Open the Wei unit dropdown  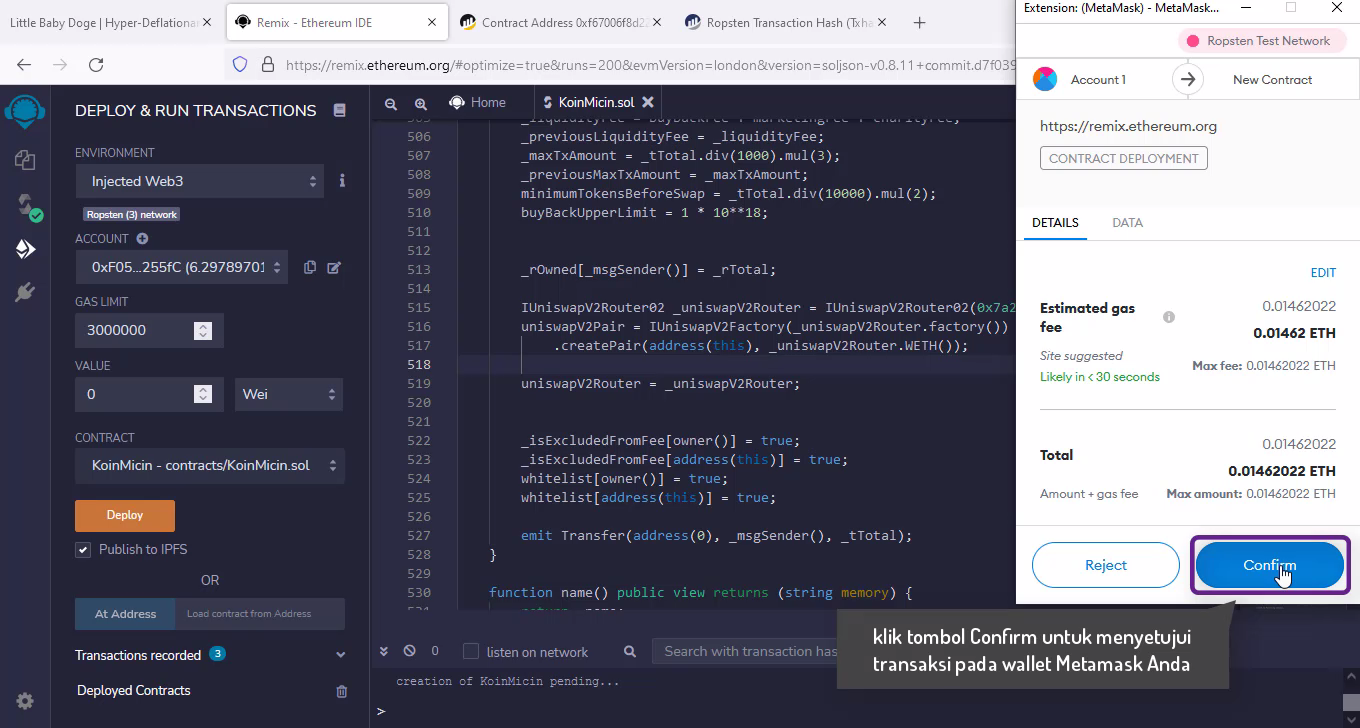288,394
